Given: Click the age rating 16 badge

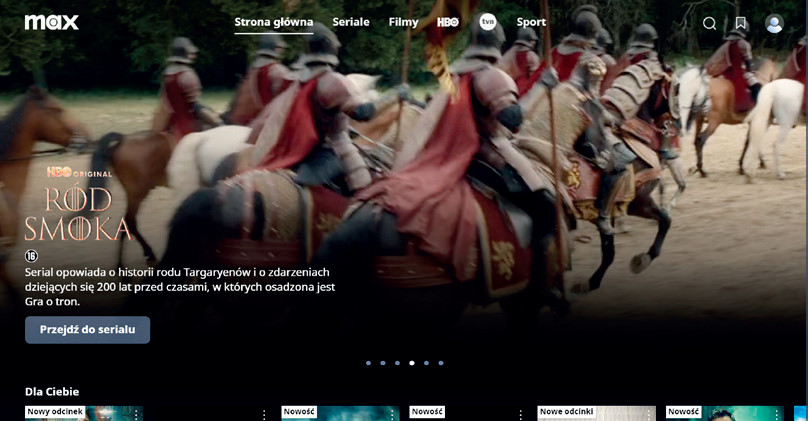Looking at the screenshot, I should click(31, 256).
